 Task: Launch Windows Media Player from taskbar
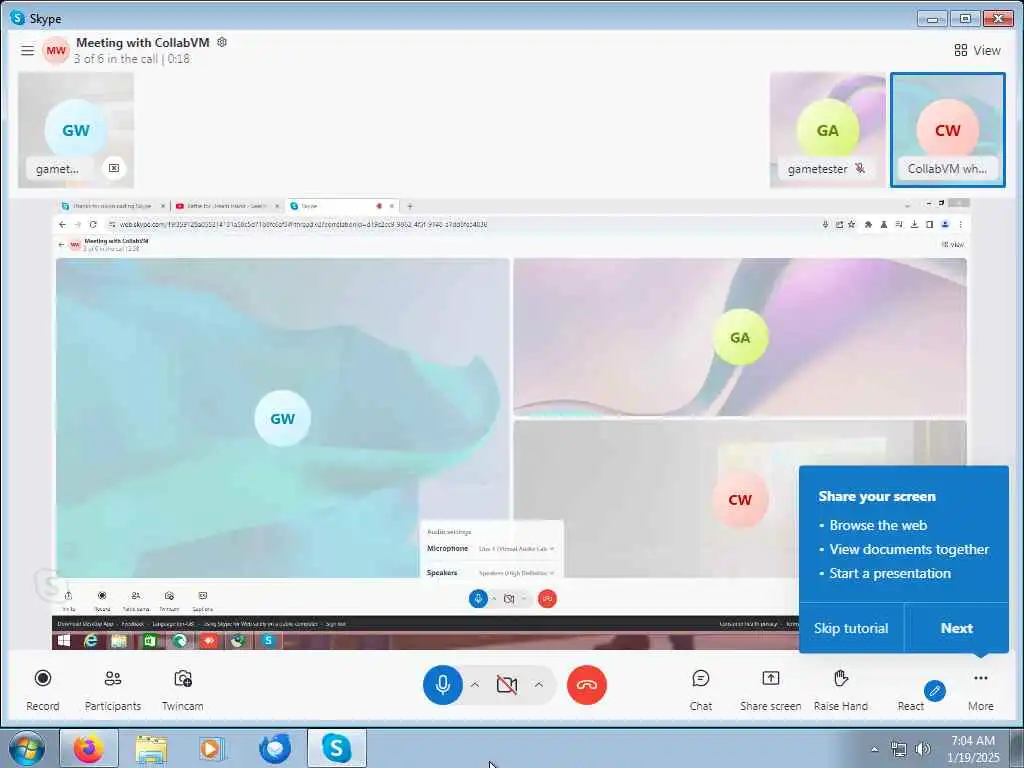[212, 748]
